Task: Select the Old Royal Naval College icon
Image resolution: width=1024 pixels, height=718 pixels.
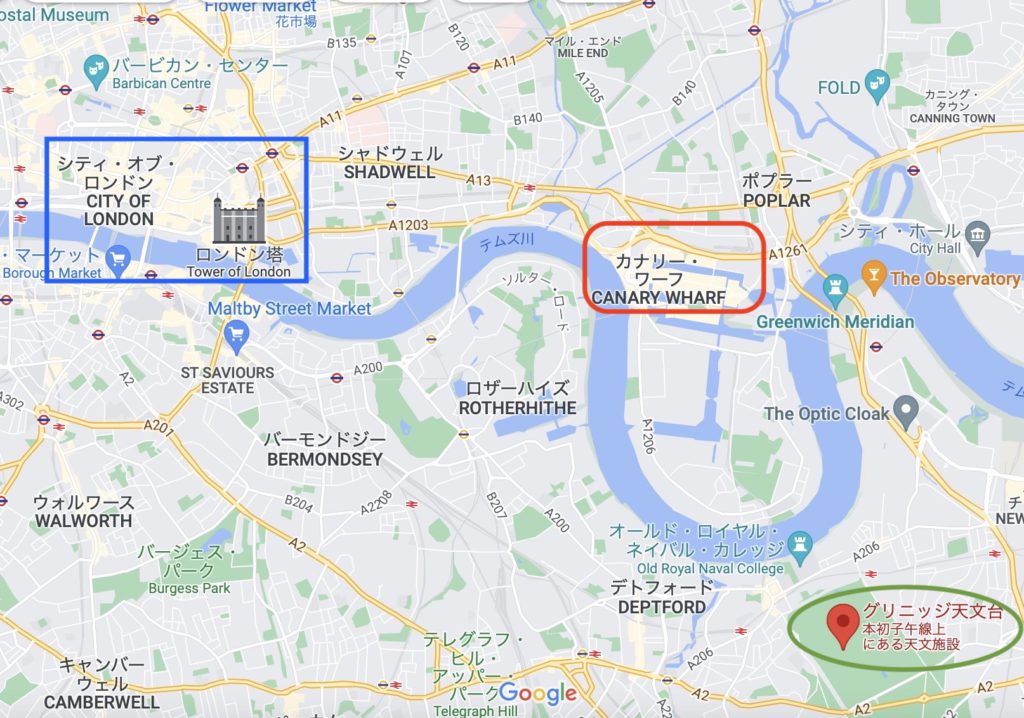Action: (x=800, y=547)
